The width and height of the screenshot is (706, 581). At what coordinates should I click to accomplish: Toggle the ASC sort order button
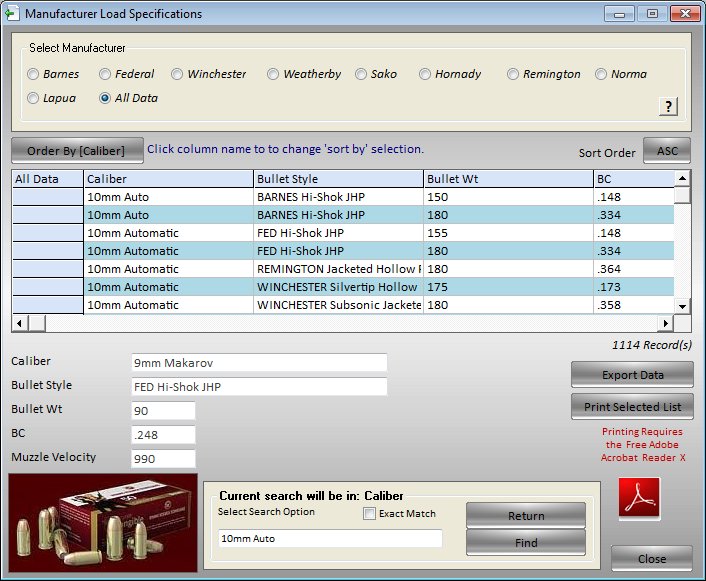coord(667,151)
